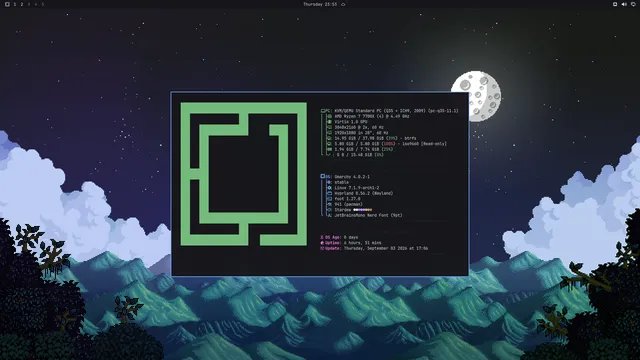Click the kernel gear icon beside Linux line
The height and width of the screenshot is (360, 640).
(329, 188)
